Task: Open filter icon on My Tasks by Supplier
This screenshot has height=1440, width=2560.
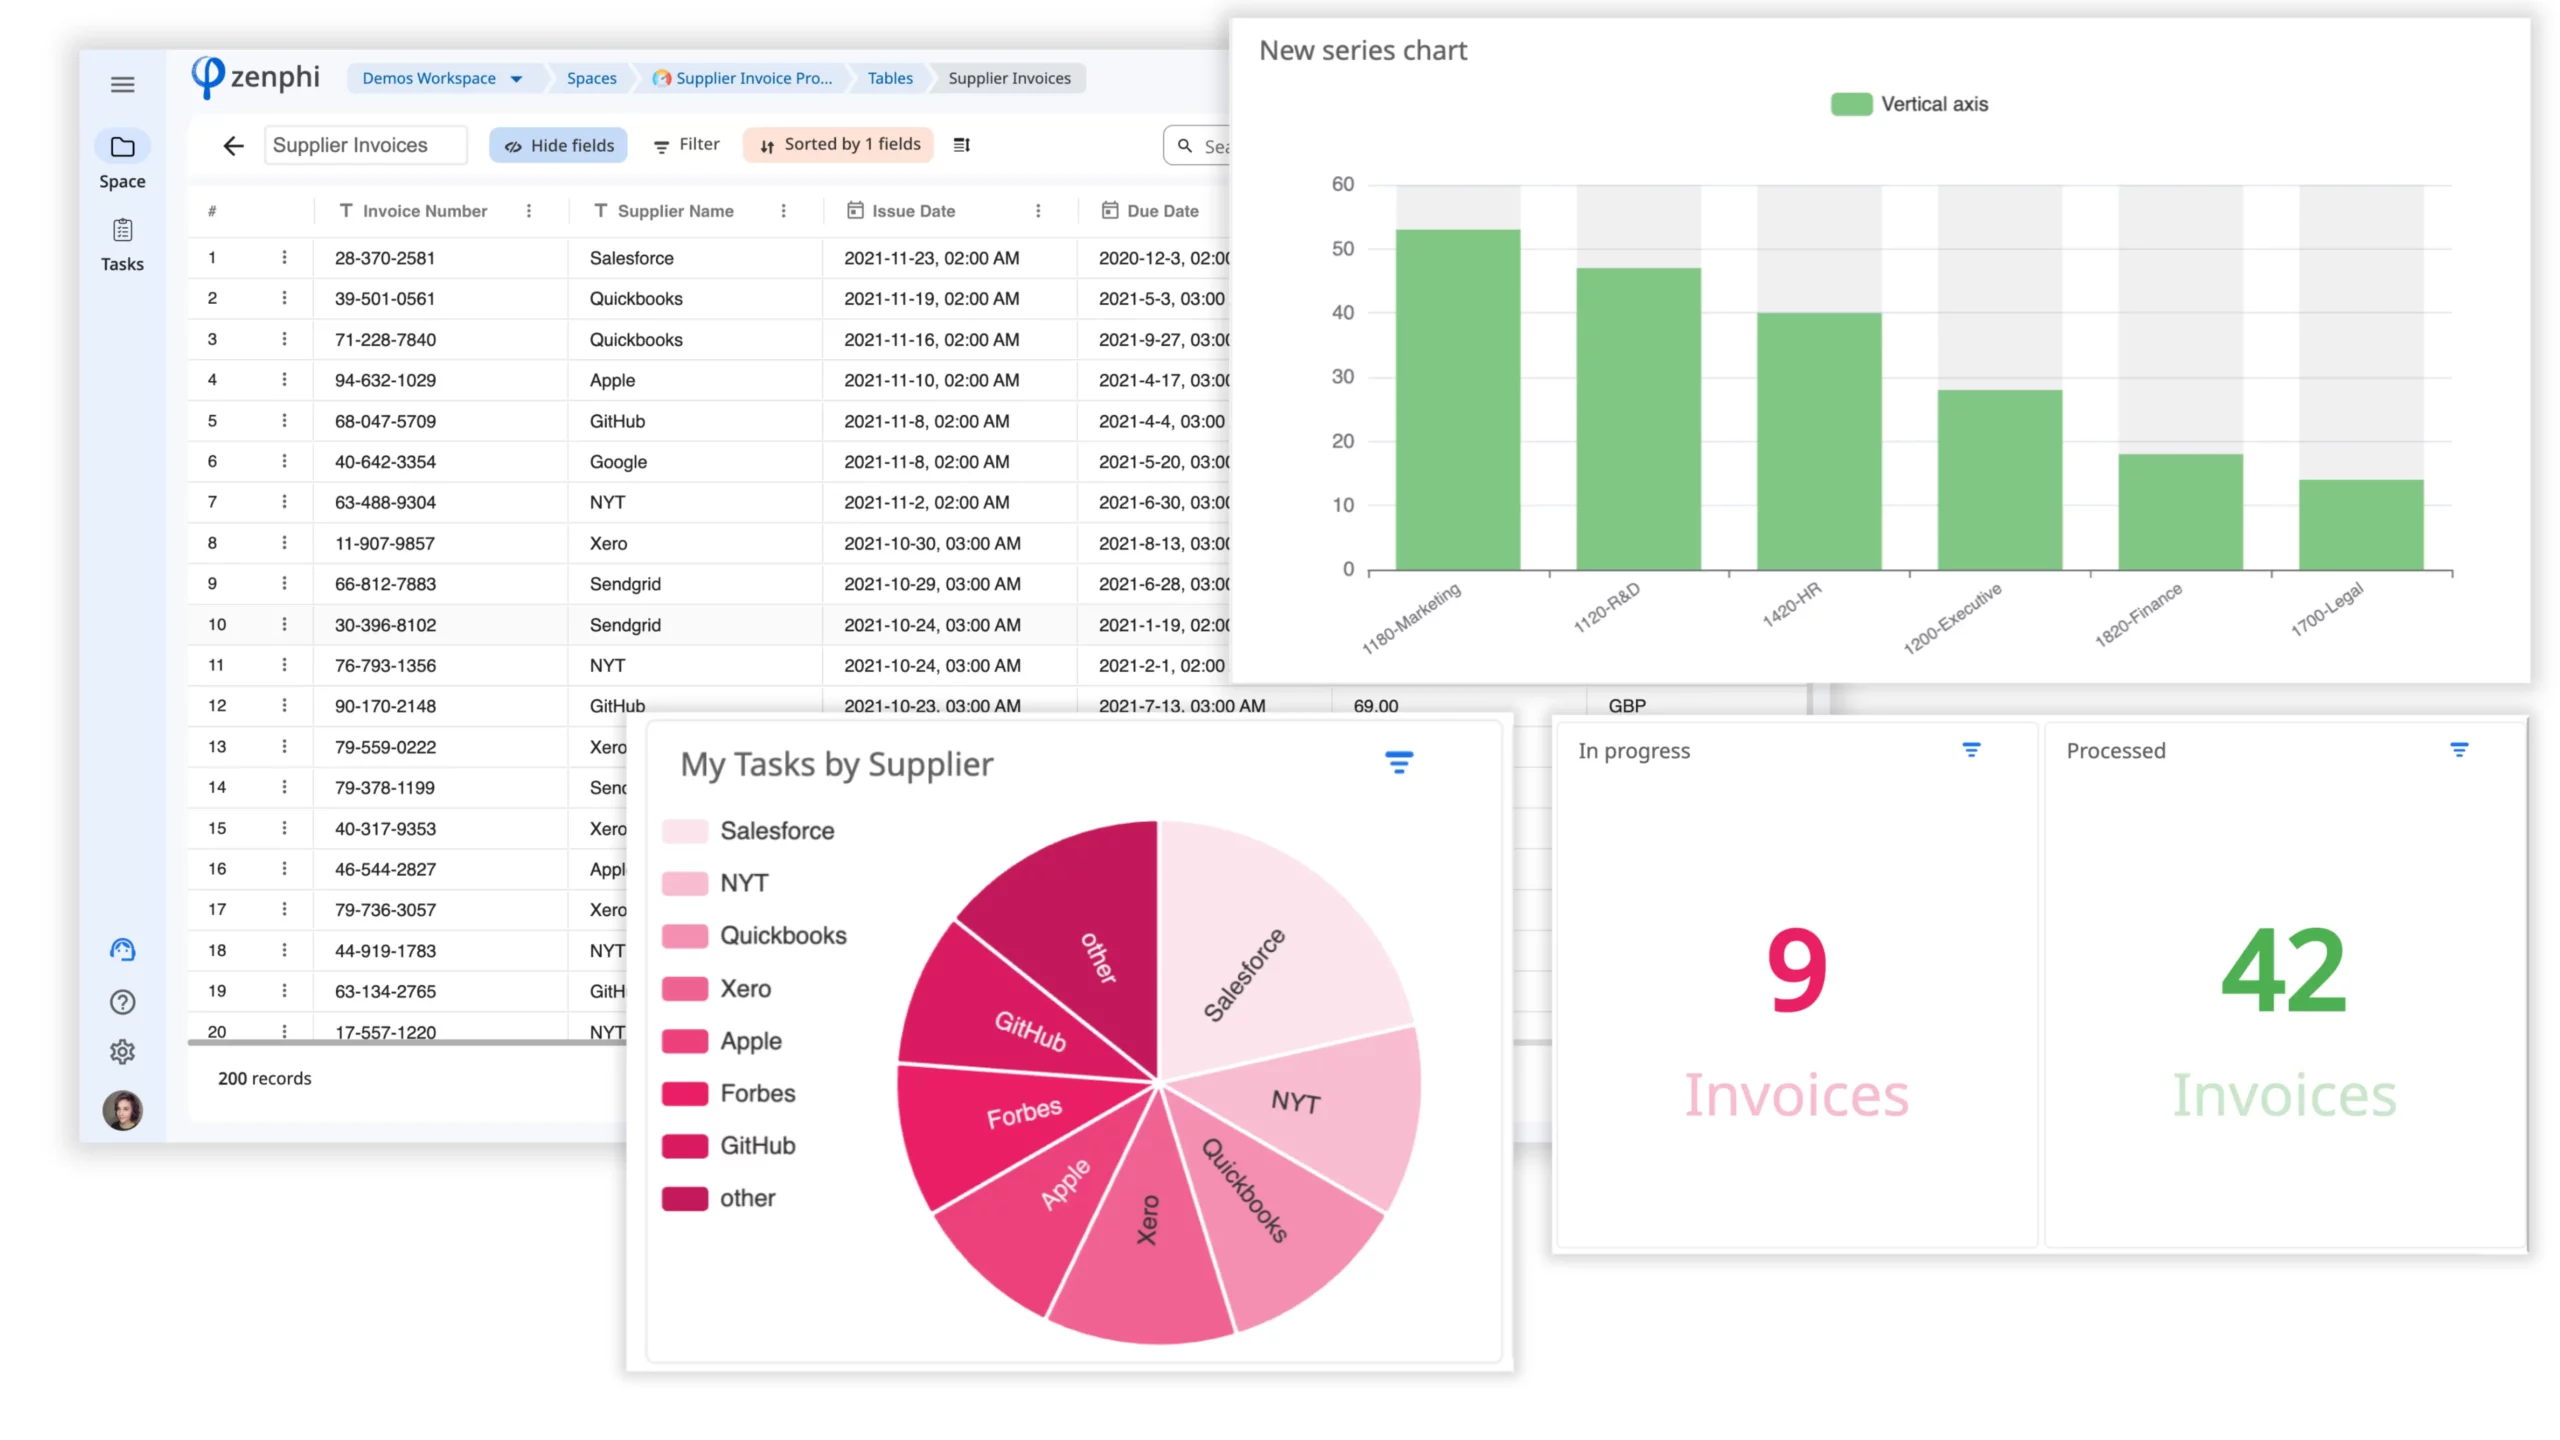Action: tap(1398, 763)
